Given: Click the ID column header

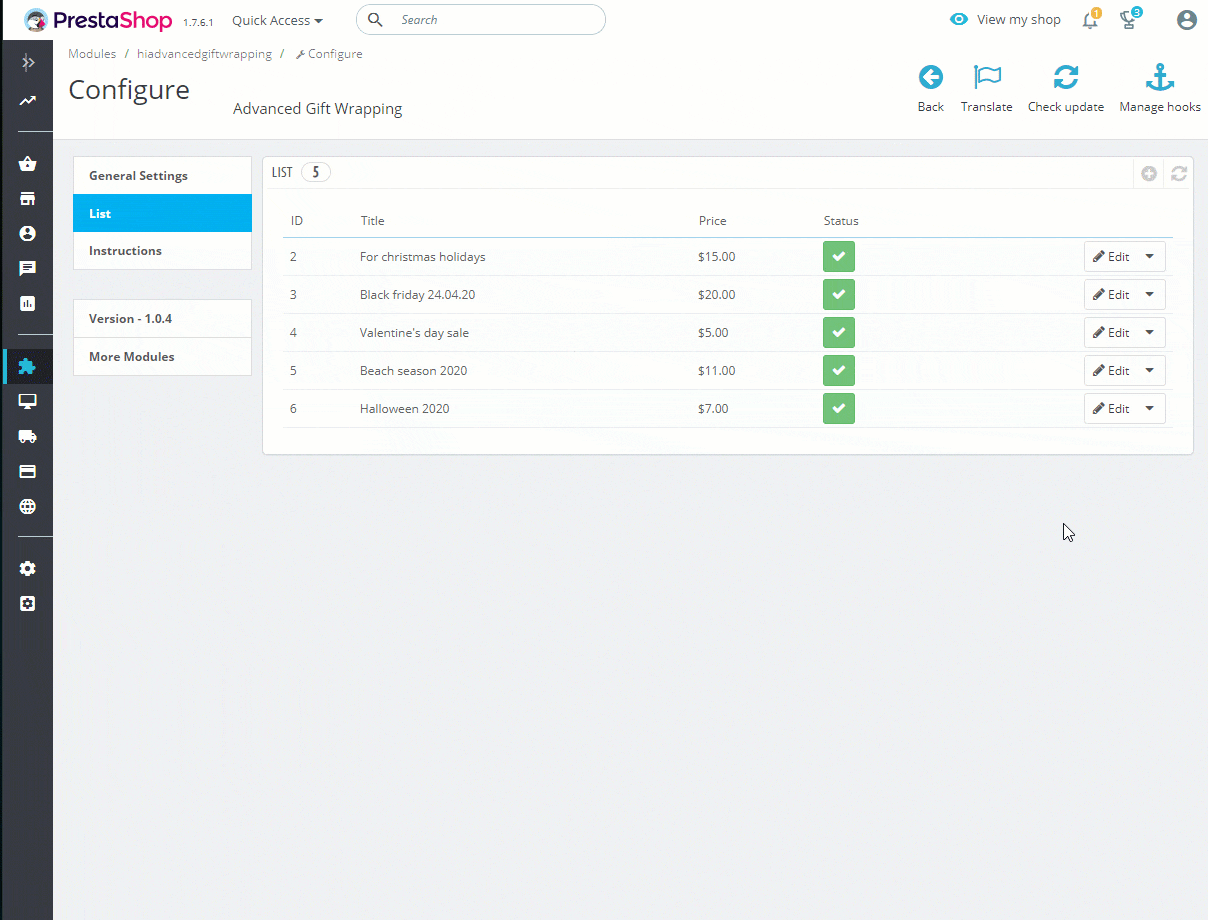Looking at the screenshot, I should point(297,221).
